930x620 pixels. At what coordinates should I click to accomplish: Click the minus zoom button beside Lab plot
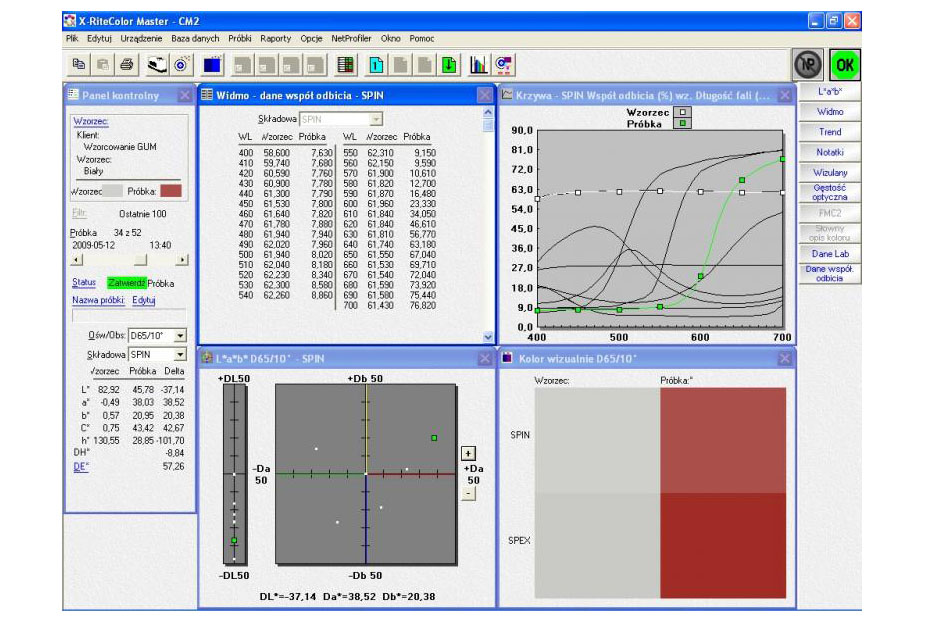click(x=468, y=493)
